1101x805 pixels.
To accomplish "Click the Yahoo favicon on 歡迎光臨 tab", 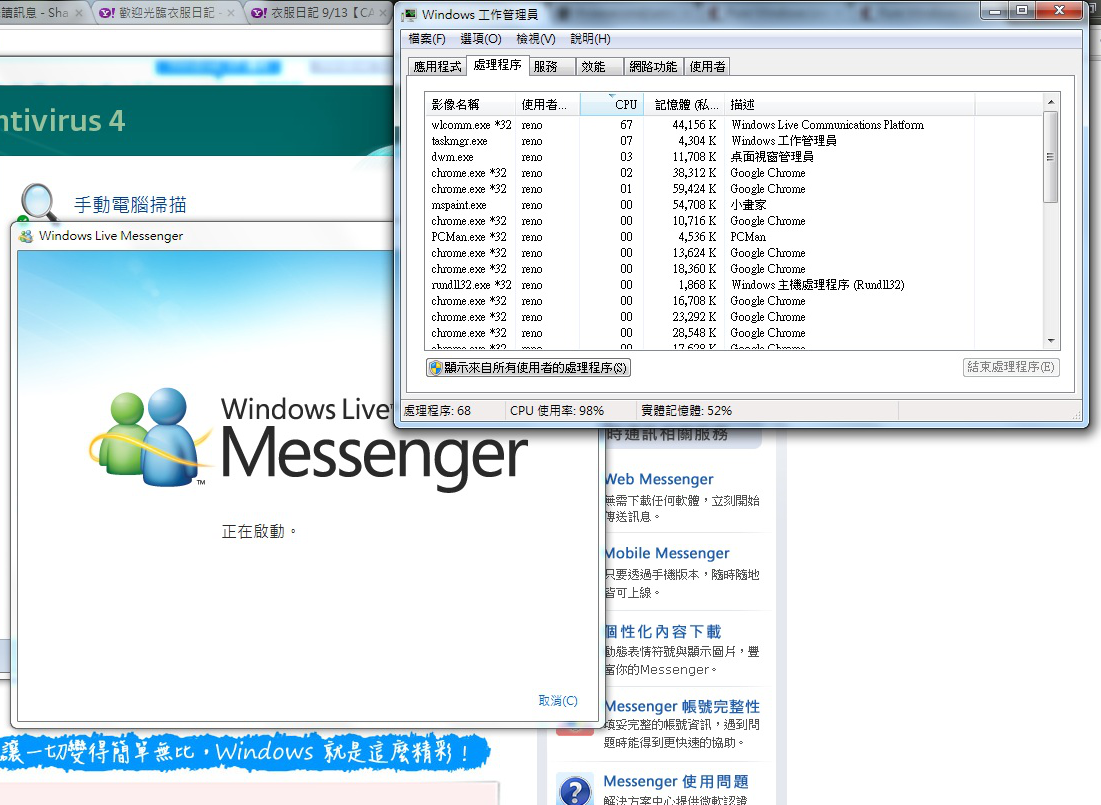I will click(x=107, y=13).
